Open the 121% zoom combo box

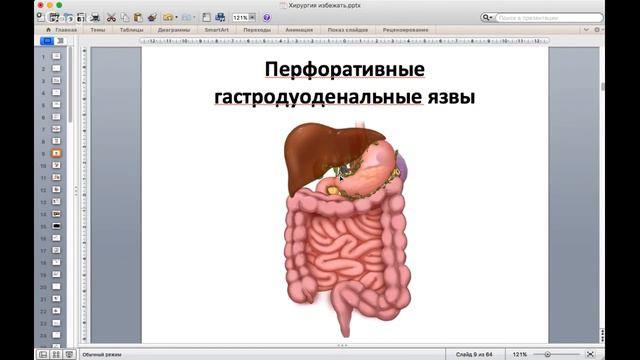[244, 18]
